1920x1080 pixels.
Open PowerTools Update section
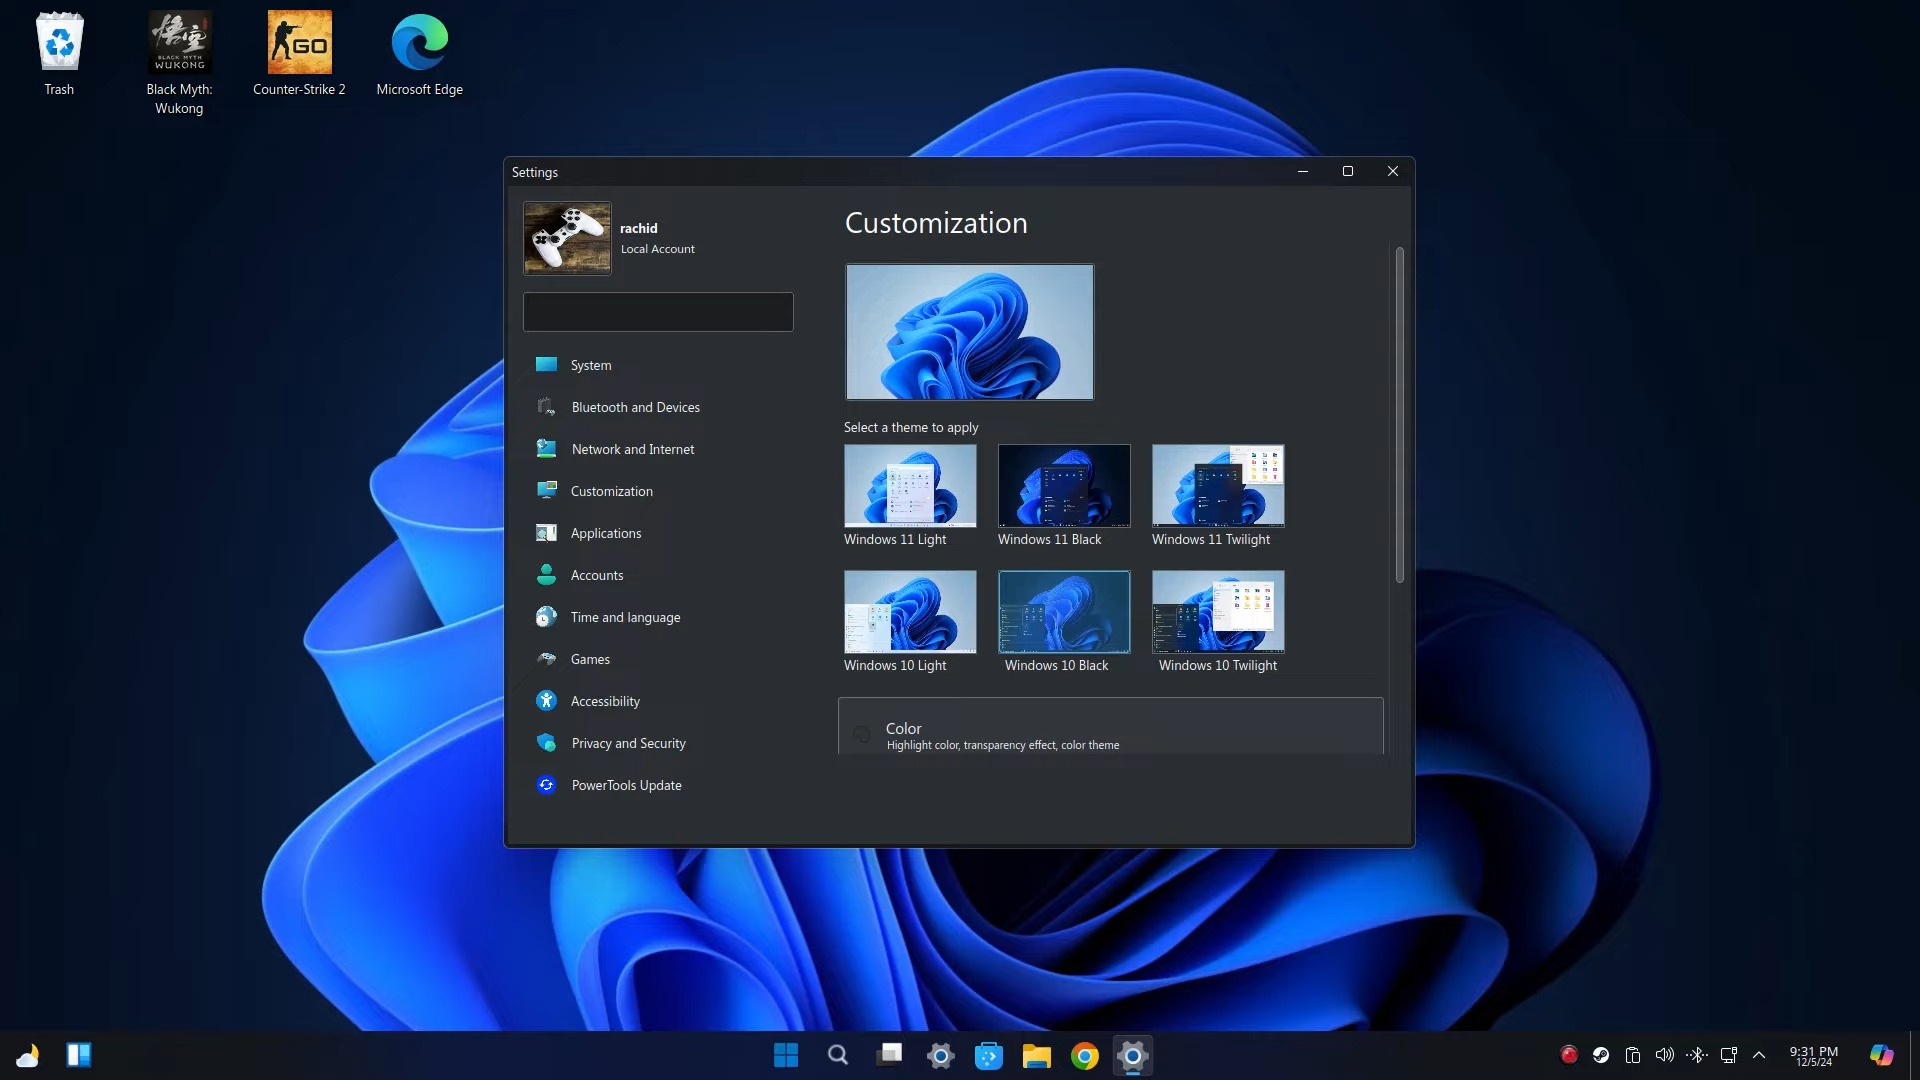[x=625, y=785]
